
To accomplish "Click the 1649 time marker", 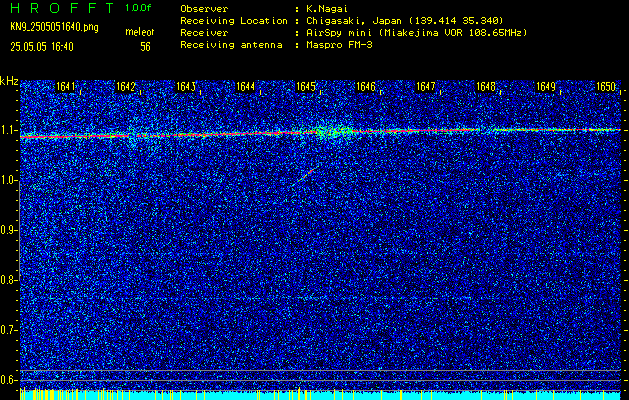I will coord(546,86).
